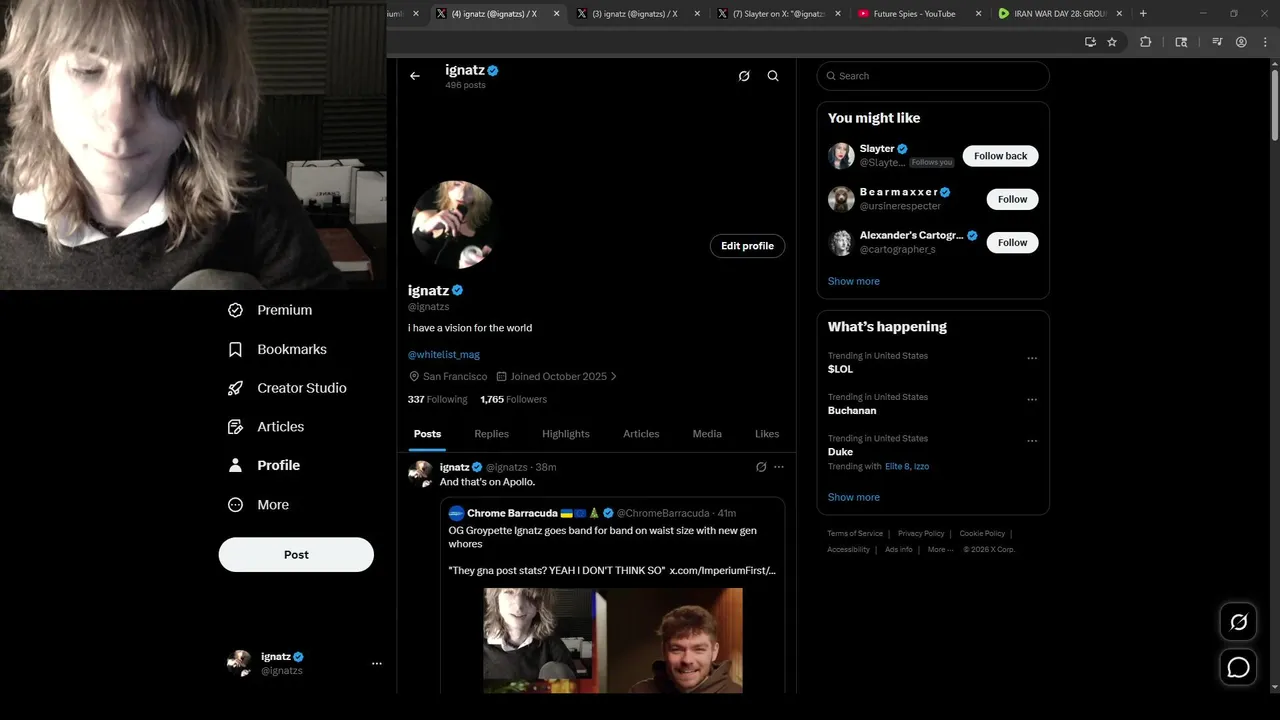Close the Future Spies YouTube tab
This screenshot has height=720, width=1280.
[x=977, y=14]
